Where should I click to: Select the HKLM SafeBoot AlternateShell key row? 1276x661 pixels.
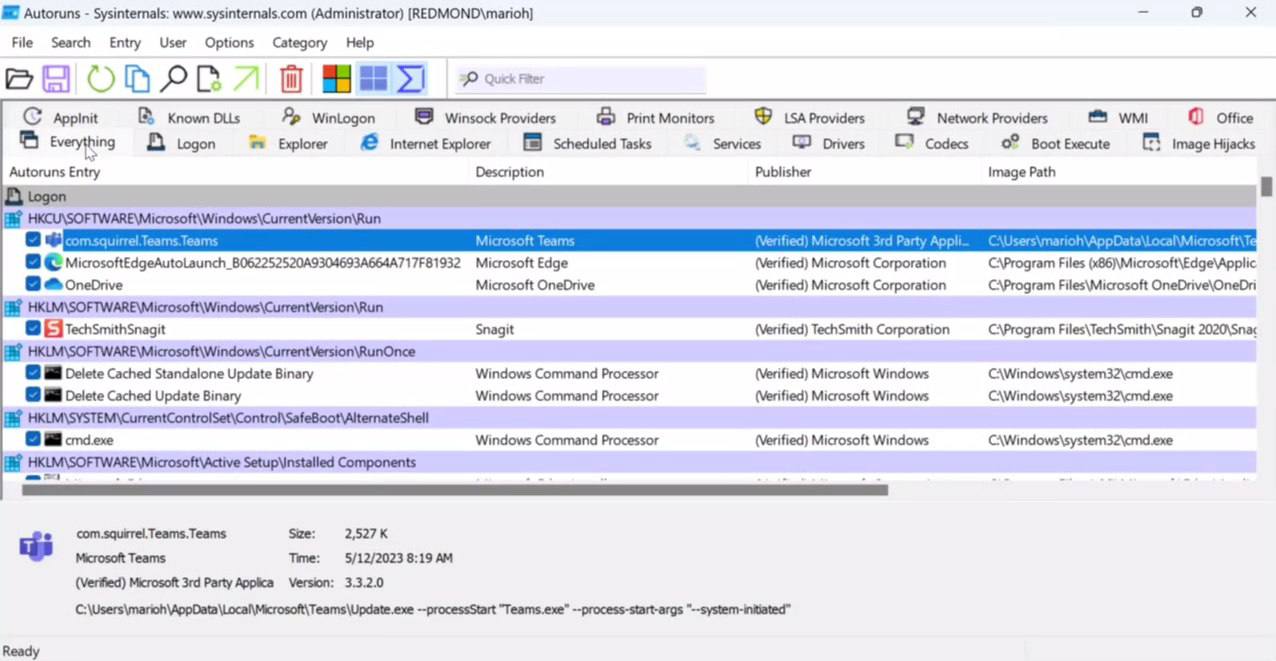[x=630, y=417]
